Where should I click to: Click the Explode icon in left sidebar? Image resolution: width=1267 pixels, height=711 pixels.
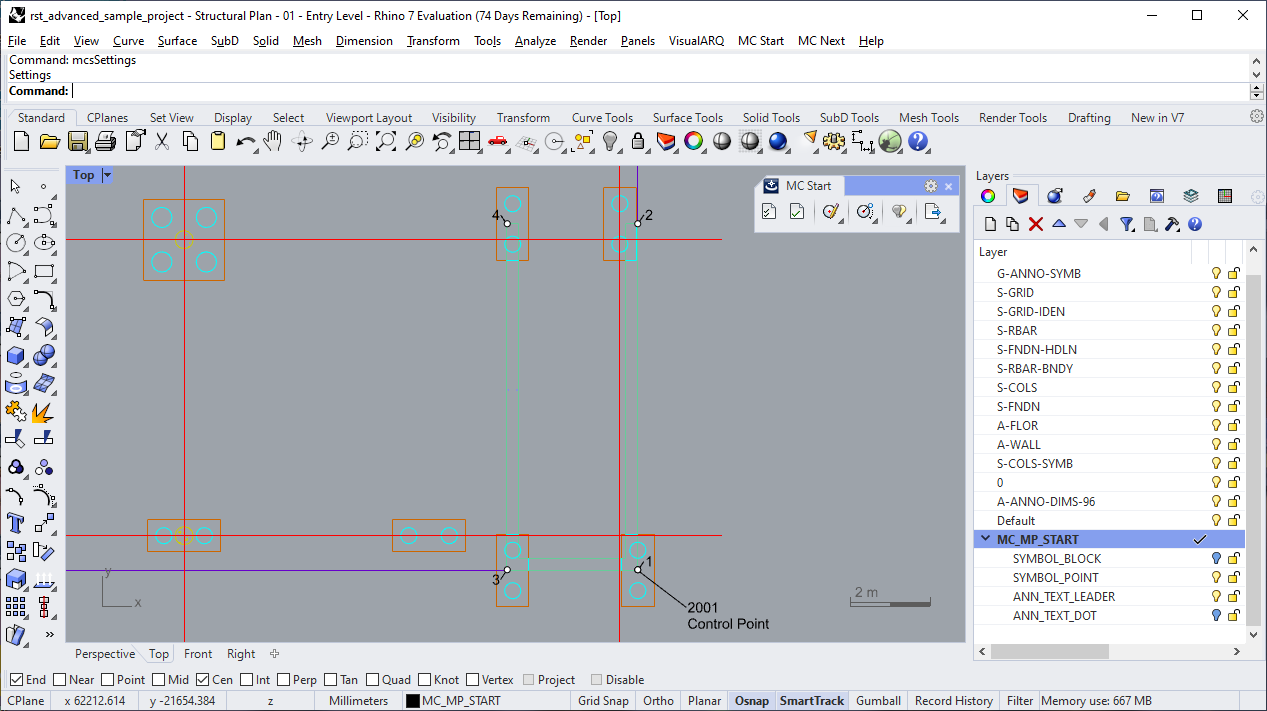click(x=44, y=411)
